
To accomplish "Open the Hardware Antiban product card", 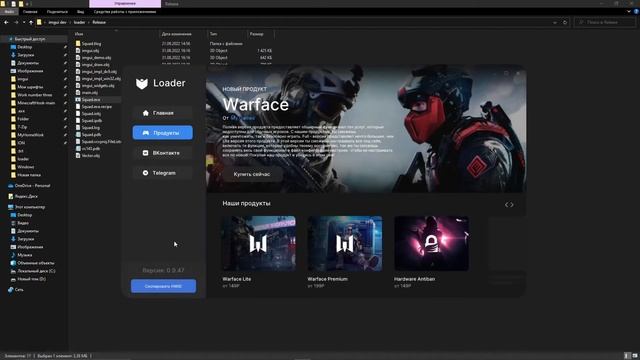I will (x=431, y=252).
